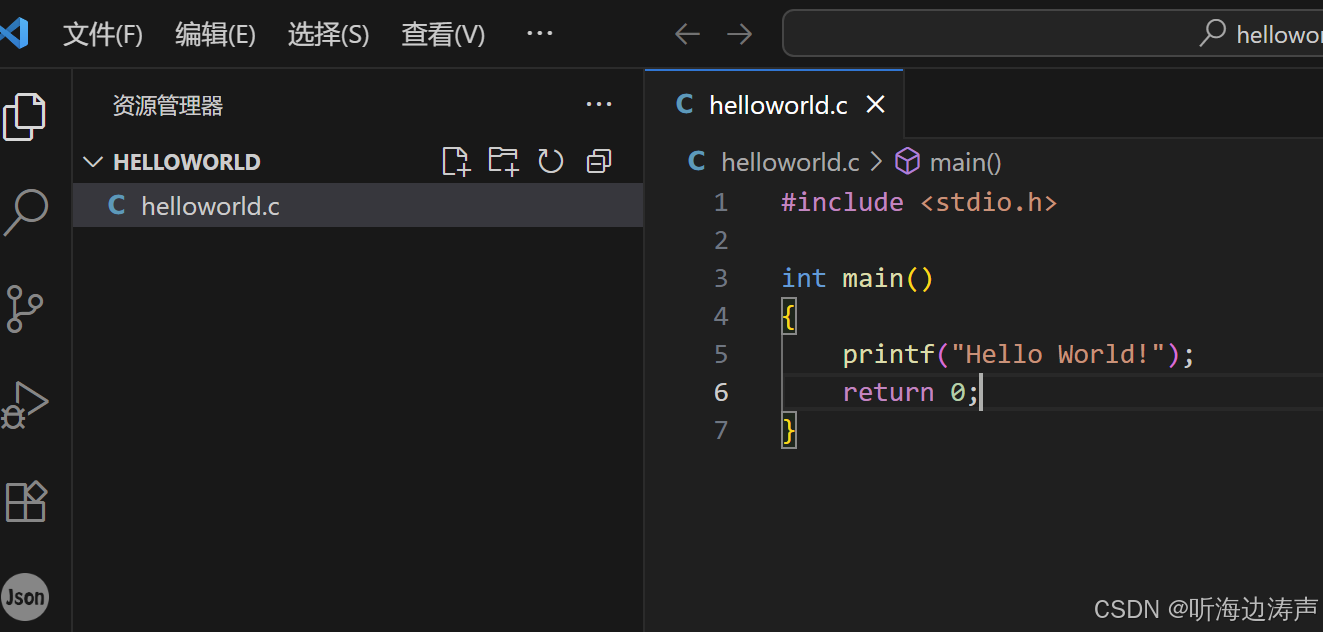Click line number 5 in gutter
Image resolution: width=1323 pixels, height=632 pixels.
(x=721, y=355)
